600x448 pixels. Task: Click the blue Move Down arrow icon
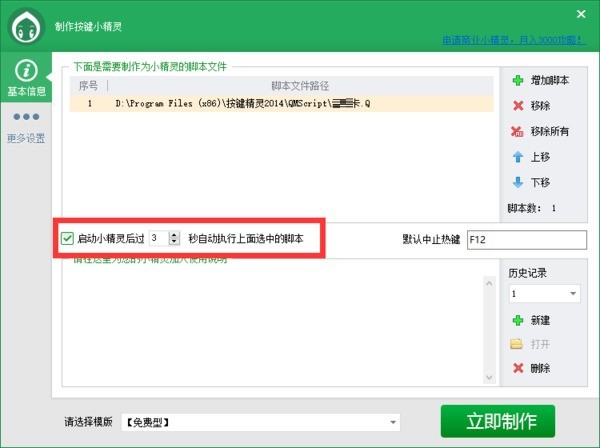point(517,183)
